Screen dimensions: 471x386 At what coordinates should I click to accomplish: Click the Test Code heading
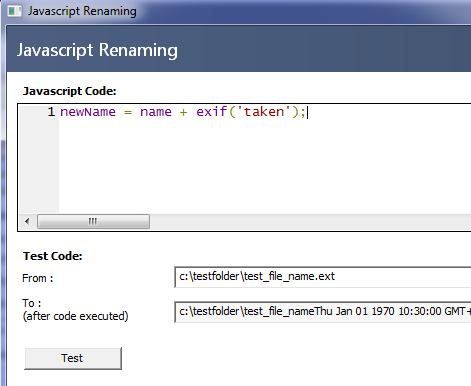(52, 256)
